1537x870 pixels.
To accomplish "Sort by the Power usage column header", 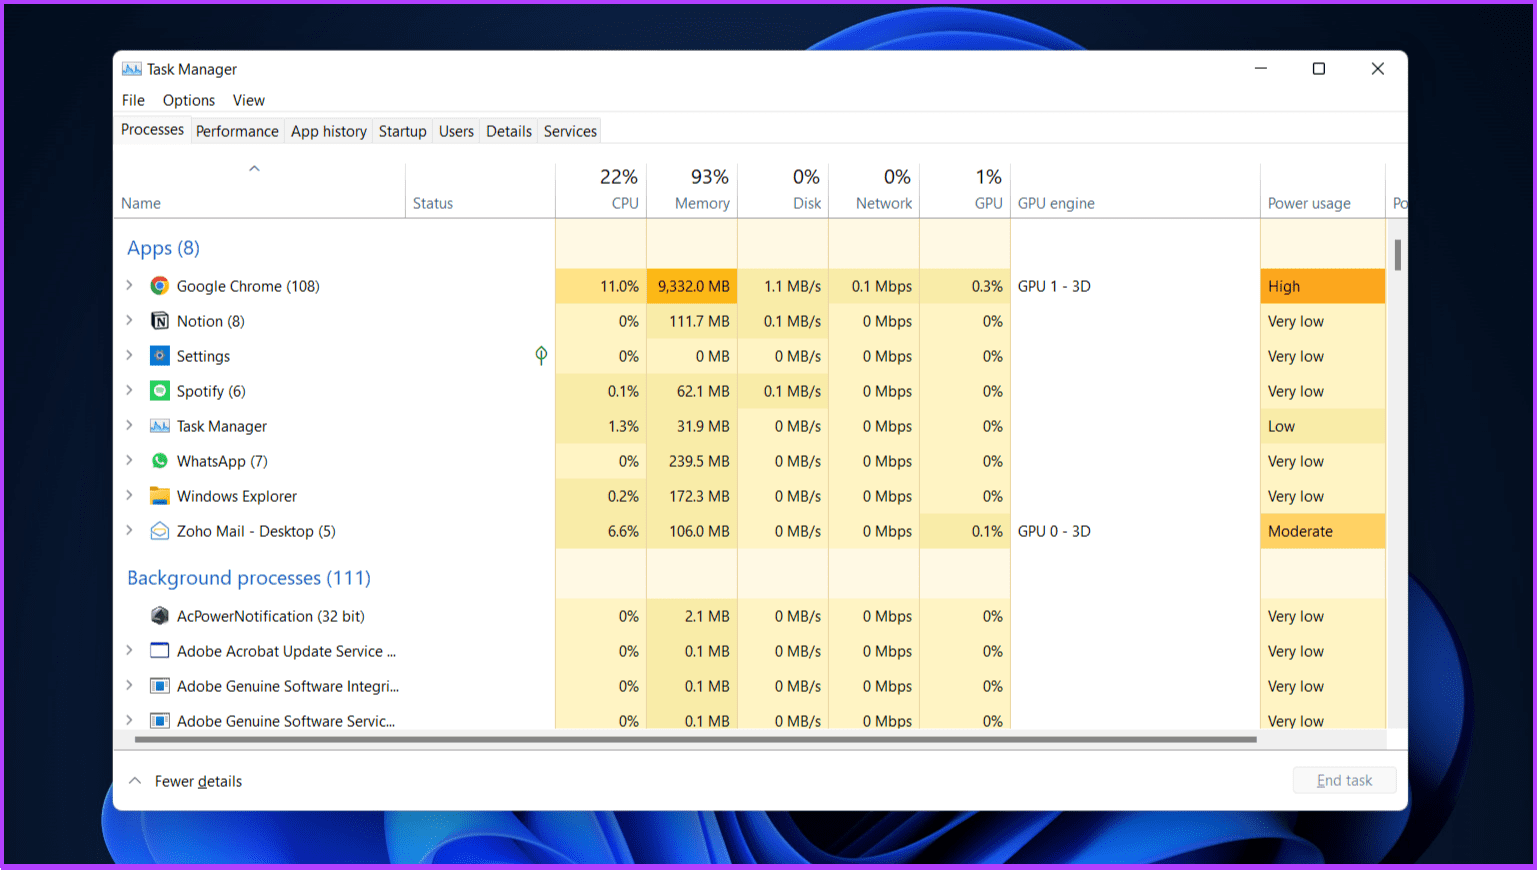I will (x=1323, y=190).
